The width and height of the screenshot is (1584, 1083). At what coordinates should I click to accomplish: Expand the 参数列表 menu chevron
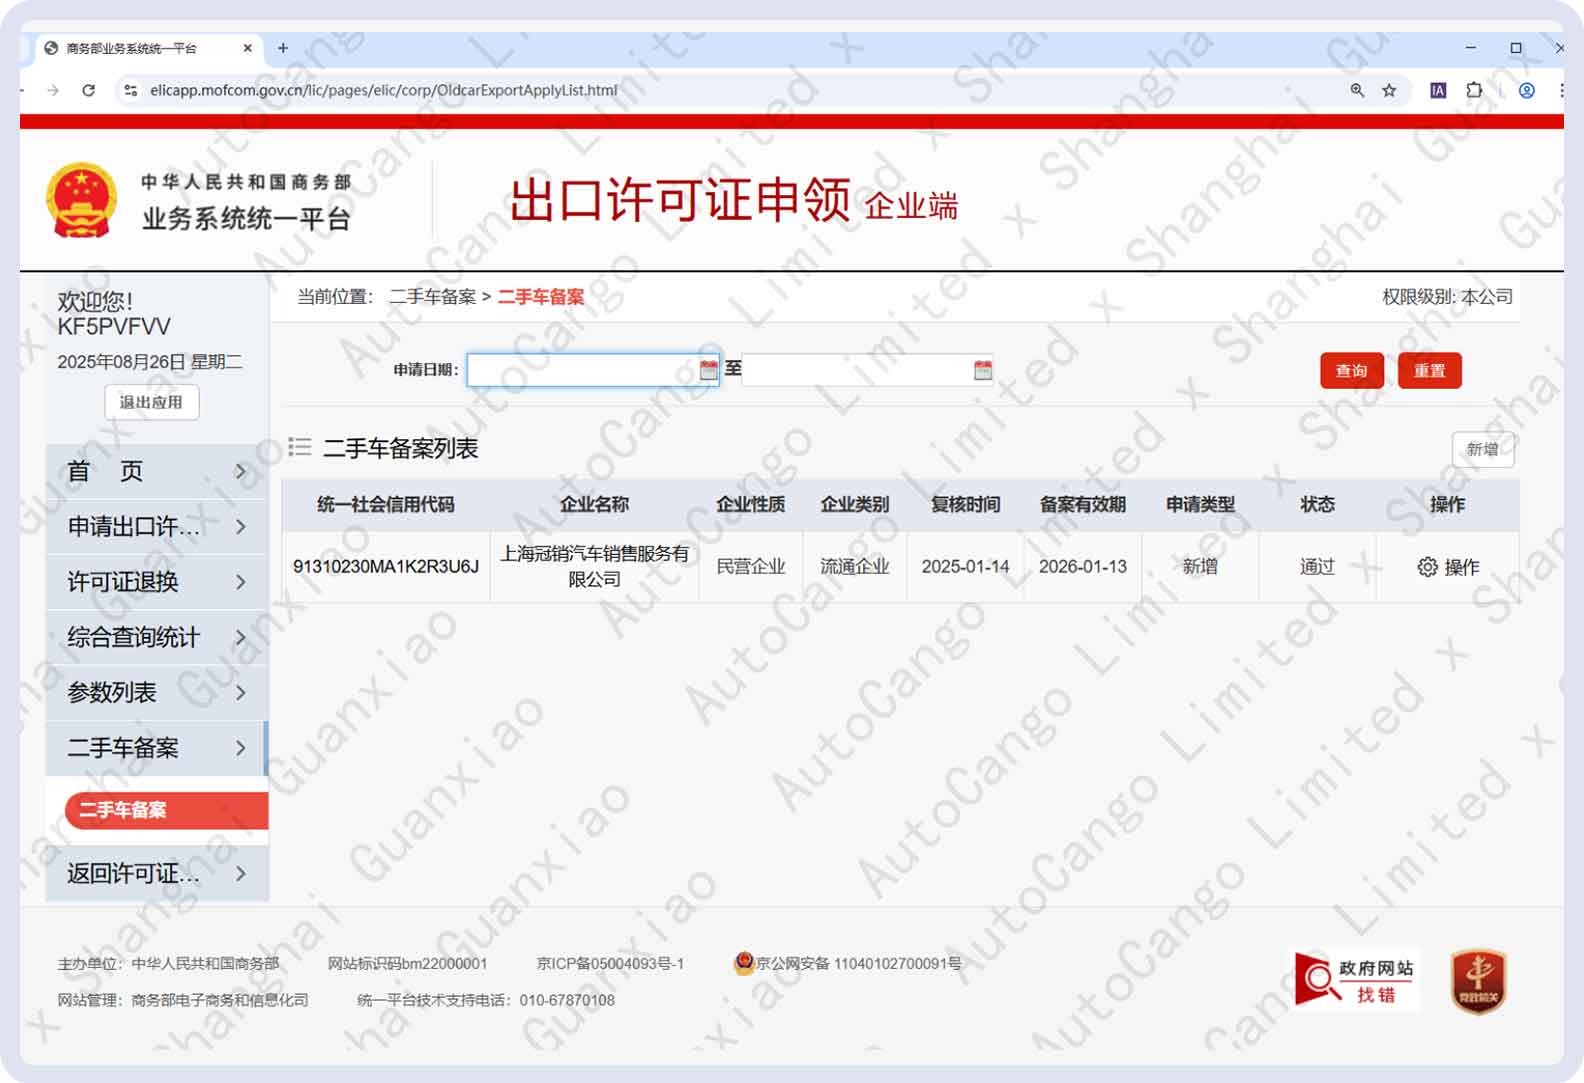(240, 692)
